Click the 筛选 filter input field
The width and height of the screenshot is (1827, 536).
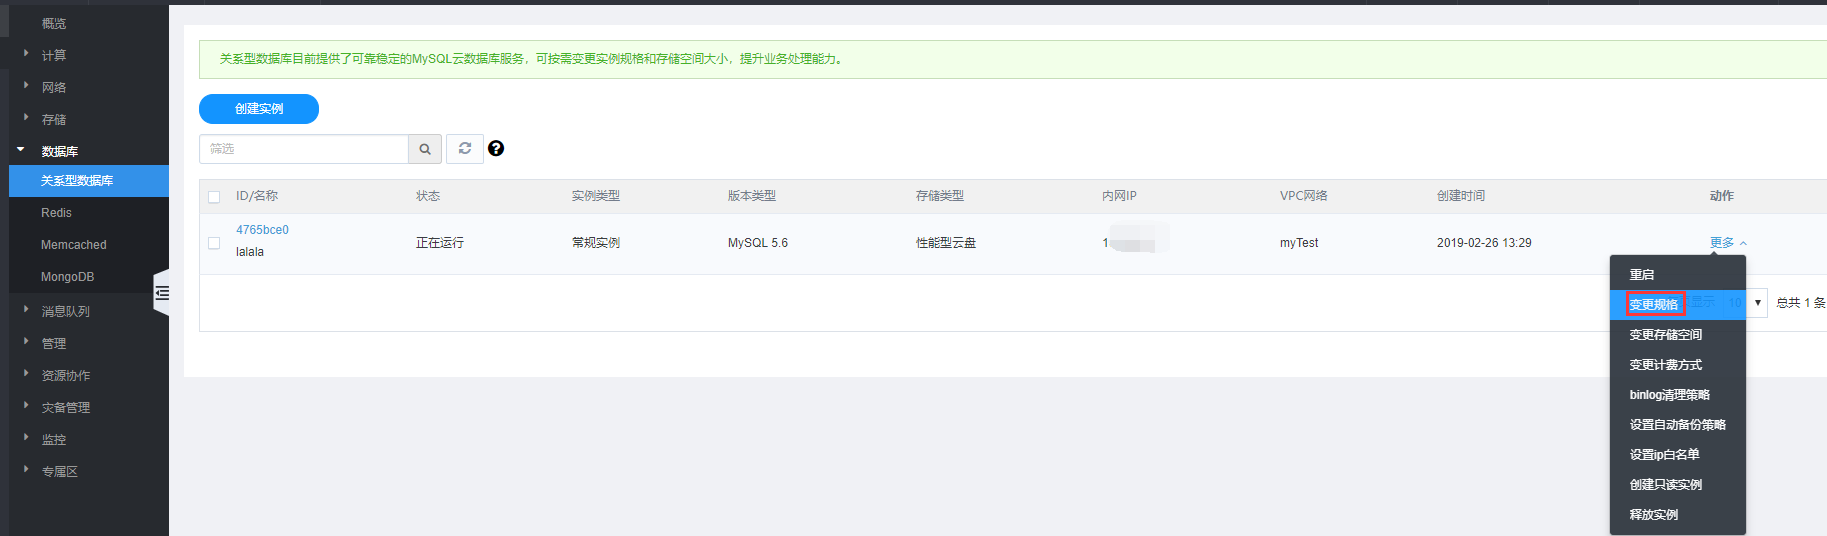point(304,149)
